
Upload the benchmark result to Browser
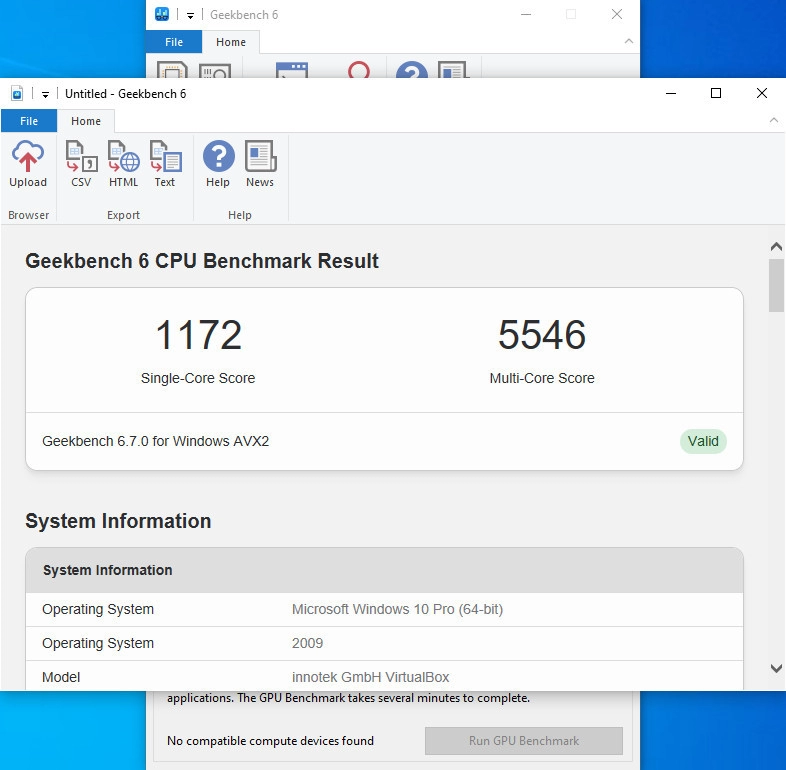(x=28, y=164)
